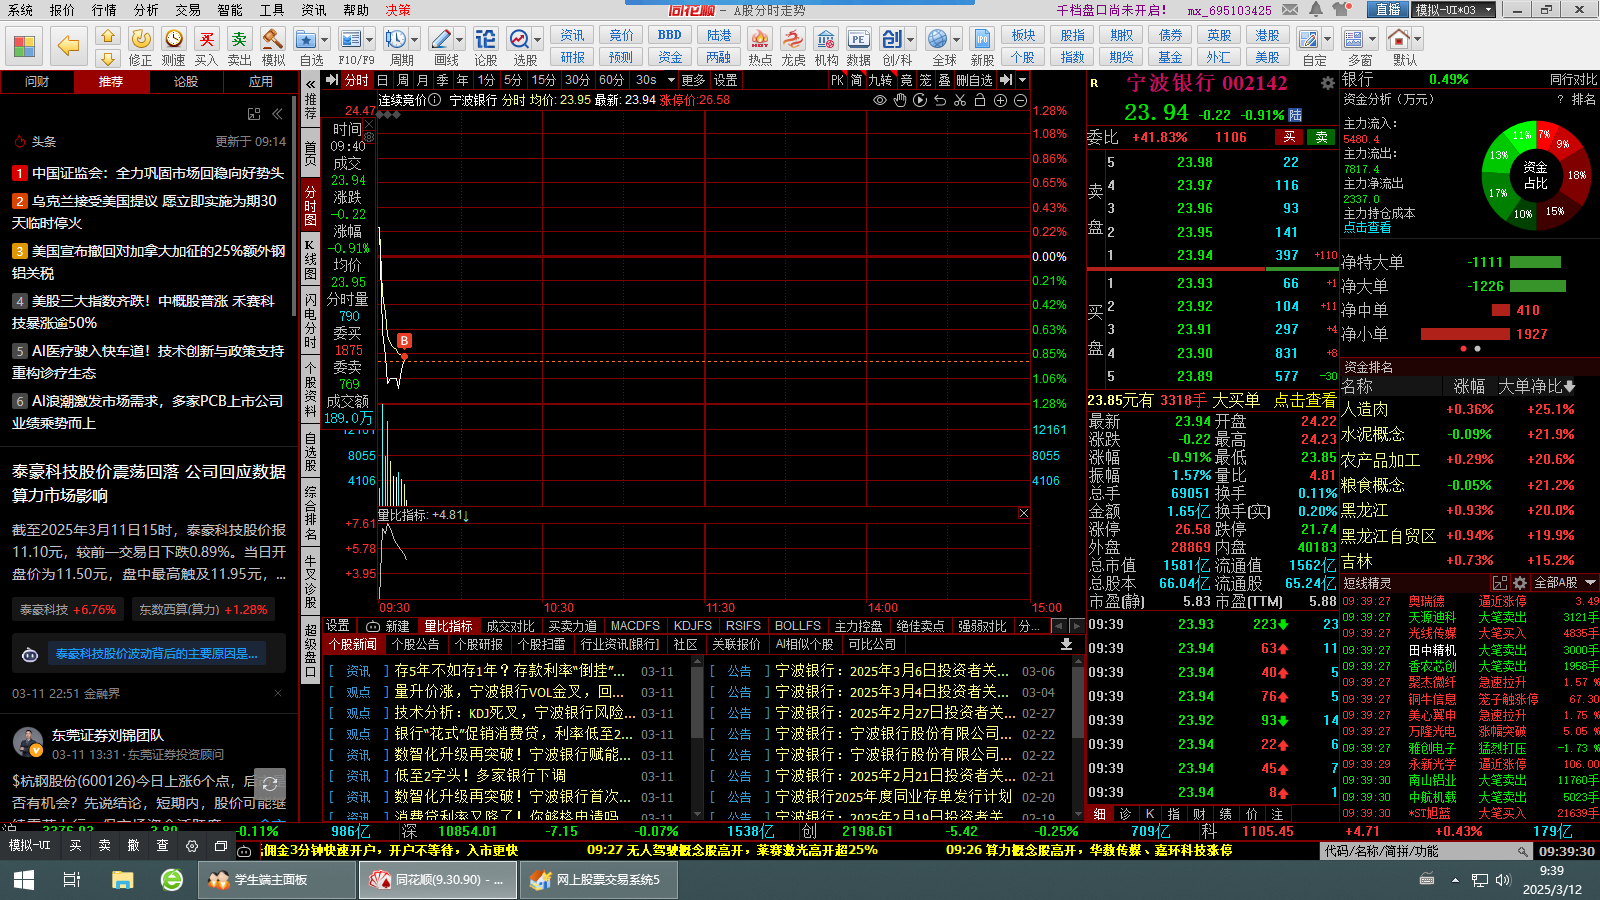Click the red 买 buy button in order book
The image size is (1600, 900).
[x=1289, y=137]
